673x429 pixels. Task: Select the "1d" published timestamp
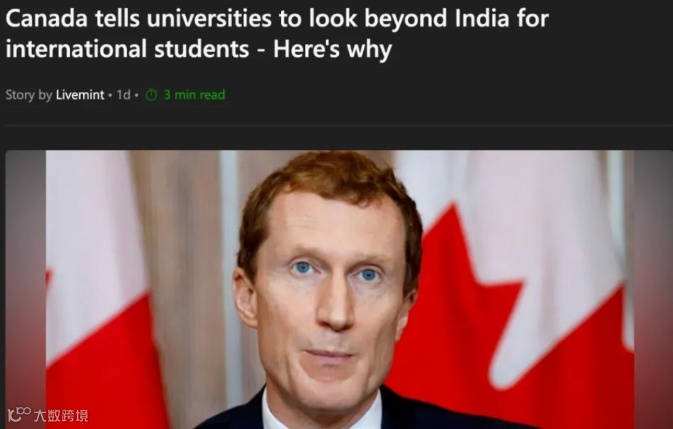[x=124, y=95]
